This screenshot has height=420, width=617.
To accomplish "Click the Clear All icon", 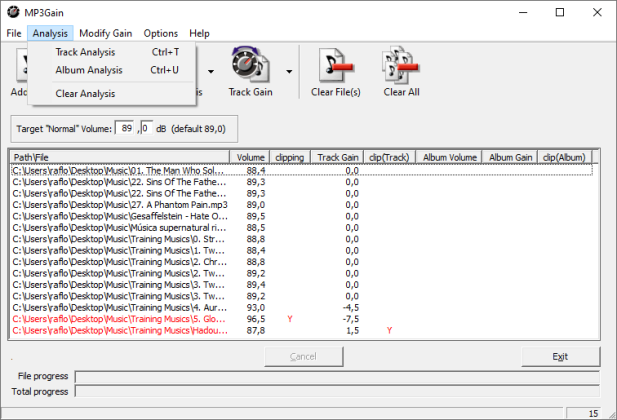I will tap(401, 68).
